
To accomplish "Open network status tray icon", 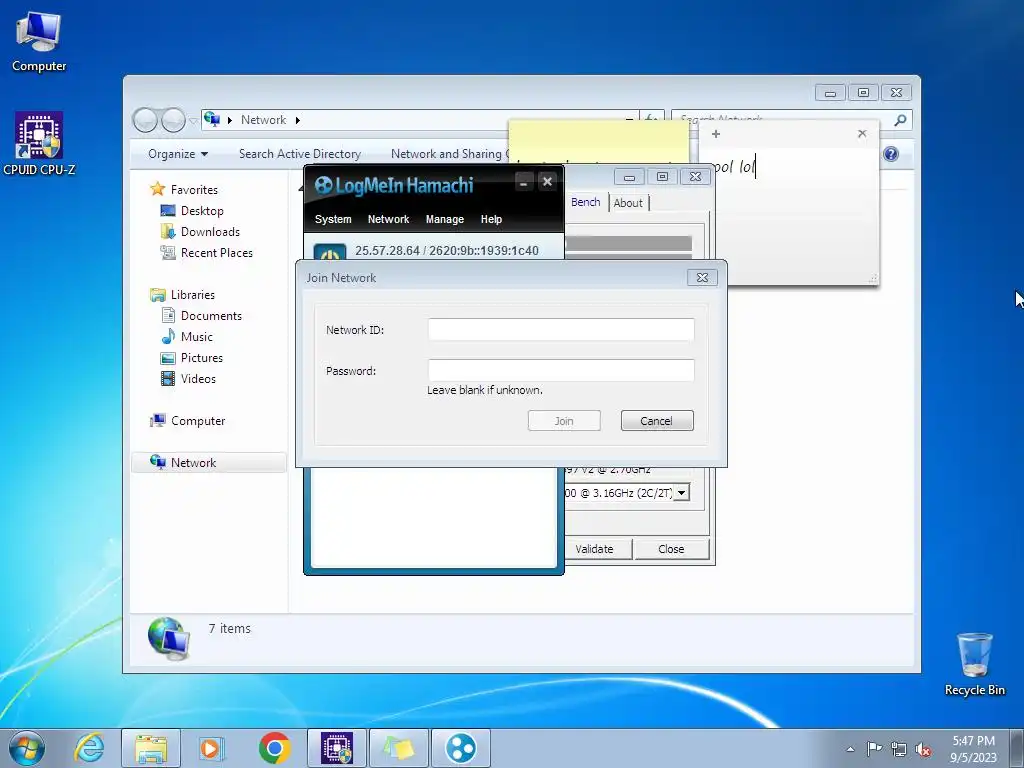I will pos(899,749).
